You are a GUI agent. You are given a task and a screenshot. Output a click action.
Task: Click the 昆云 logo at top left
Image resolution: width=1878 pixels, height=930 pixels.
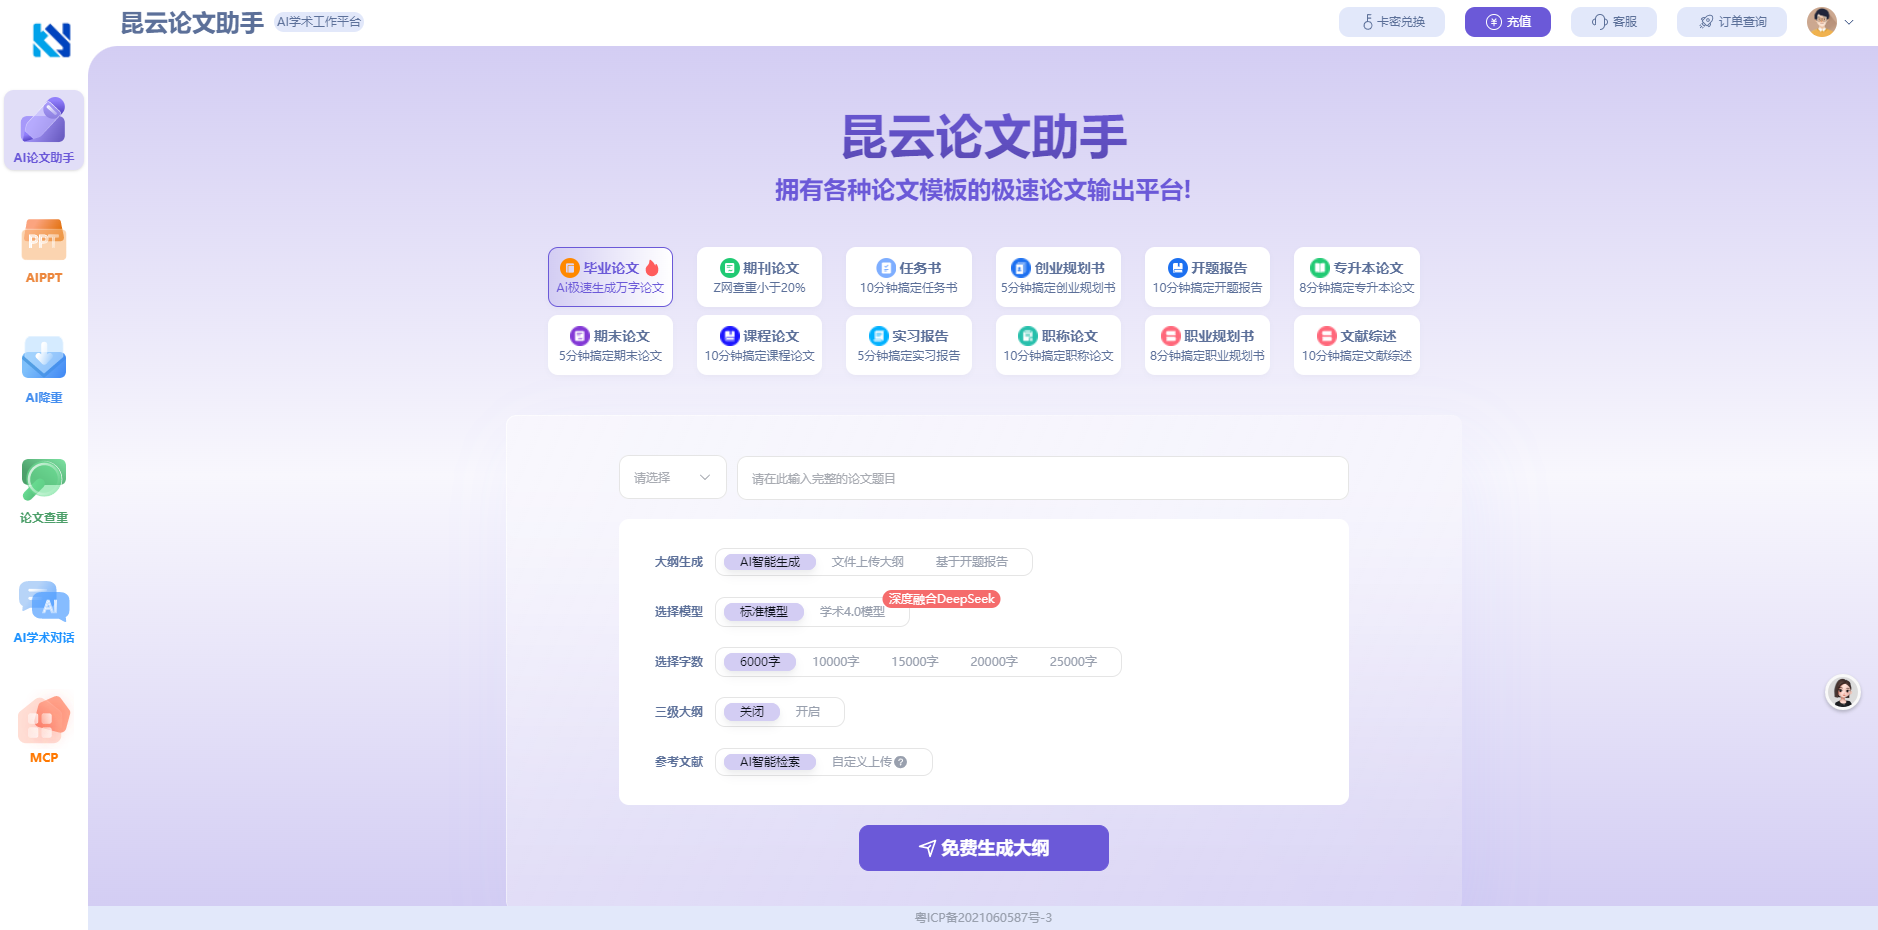51,40
